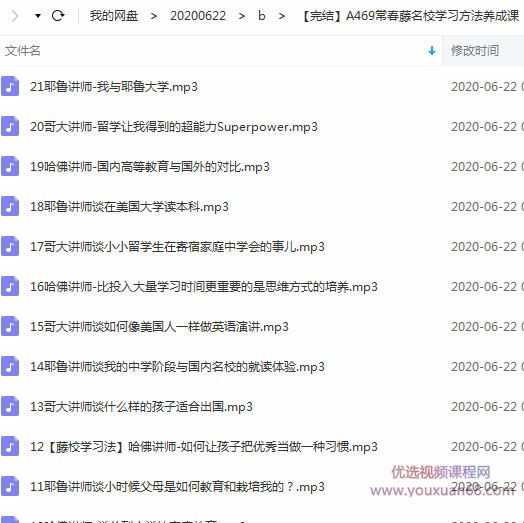Click modified date of 17哥大讲师 file
Viewport: 524px width, 523px height.
(487, 247)
